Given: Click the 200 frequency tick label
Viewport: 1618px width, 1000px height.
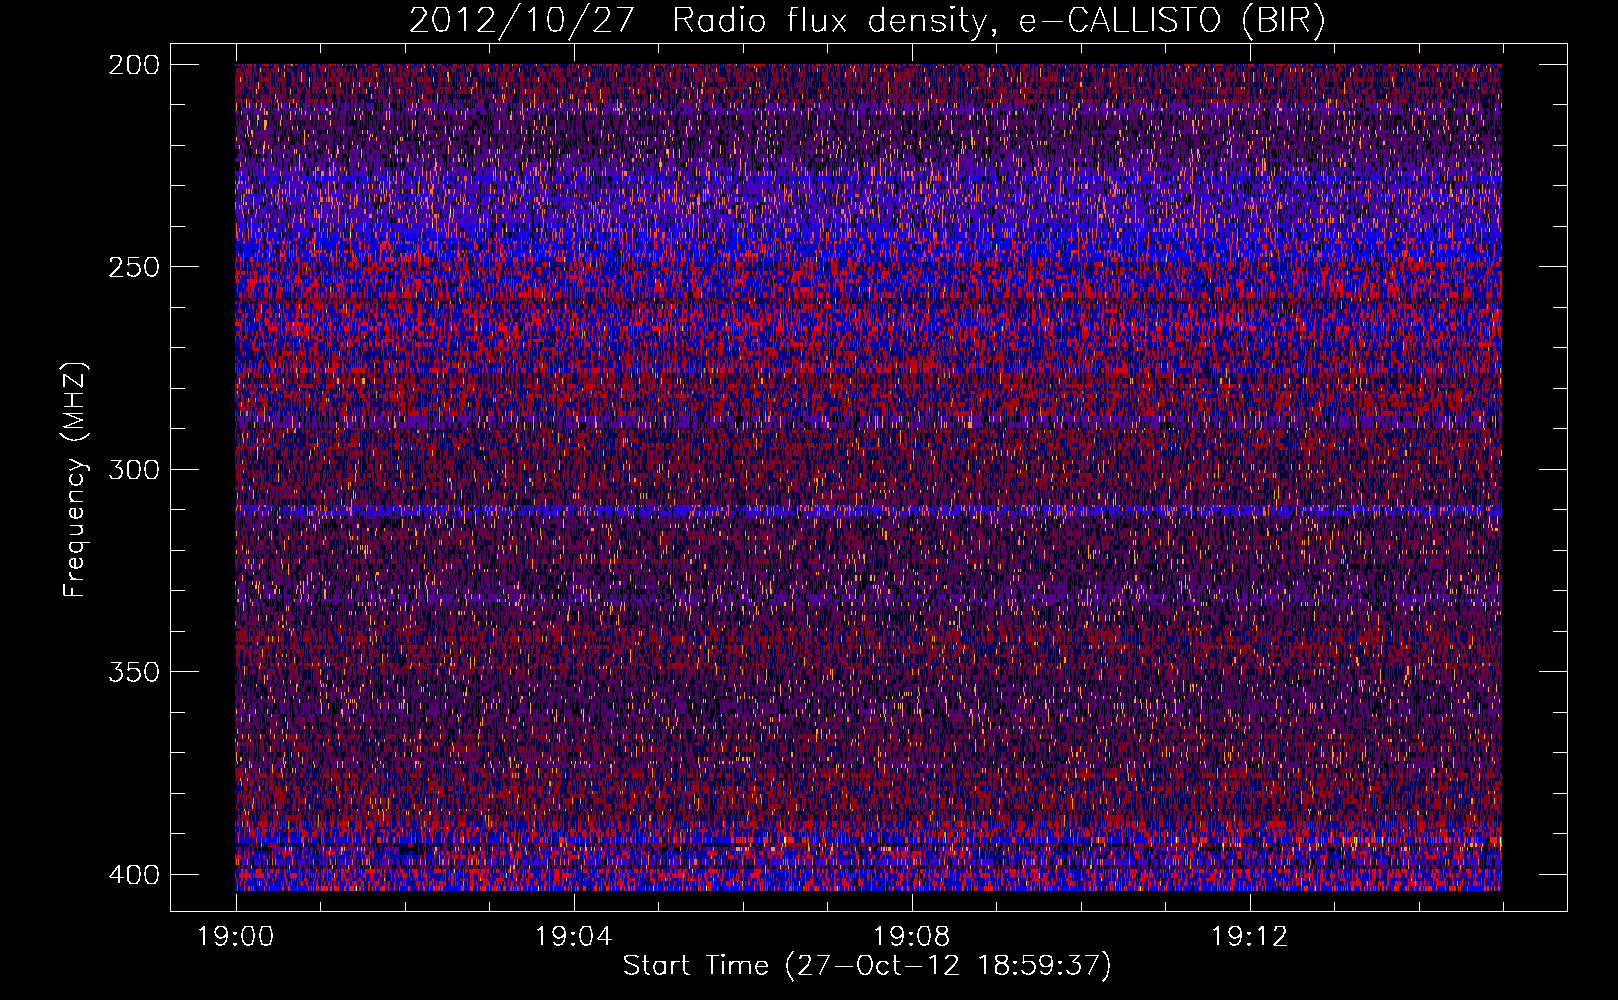Looking at the screenshot, I should click(133, 64).
